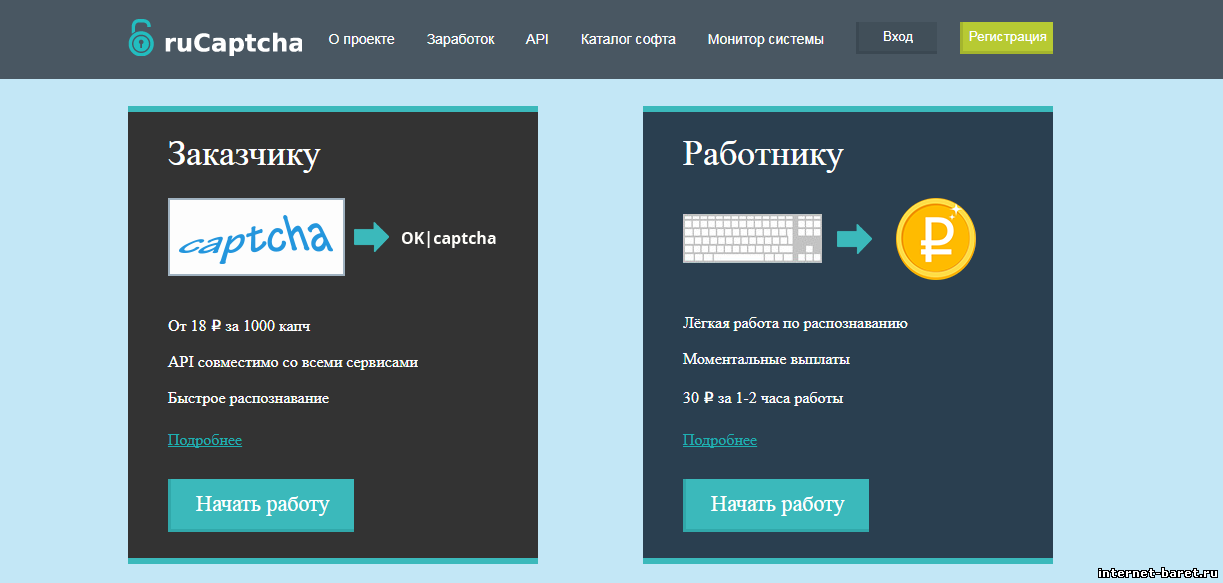Viewport: 1223px width, 583px height.
Task: Click the teal arrow beside the captcha image
Action: point(371,237)
